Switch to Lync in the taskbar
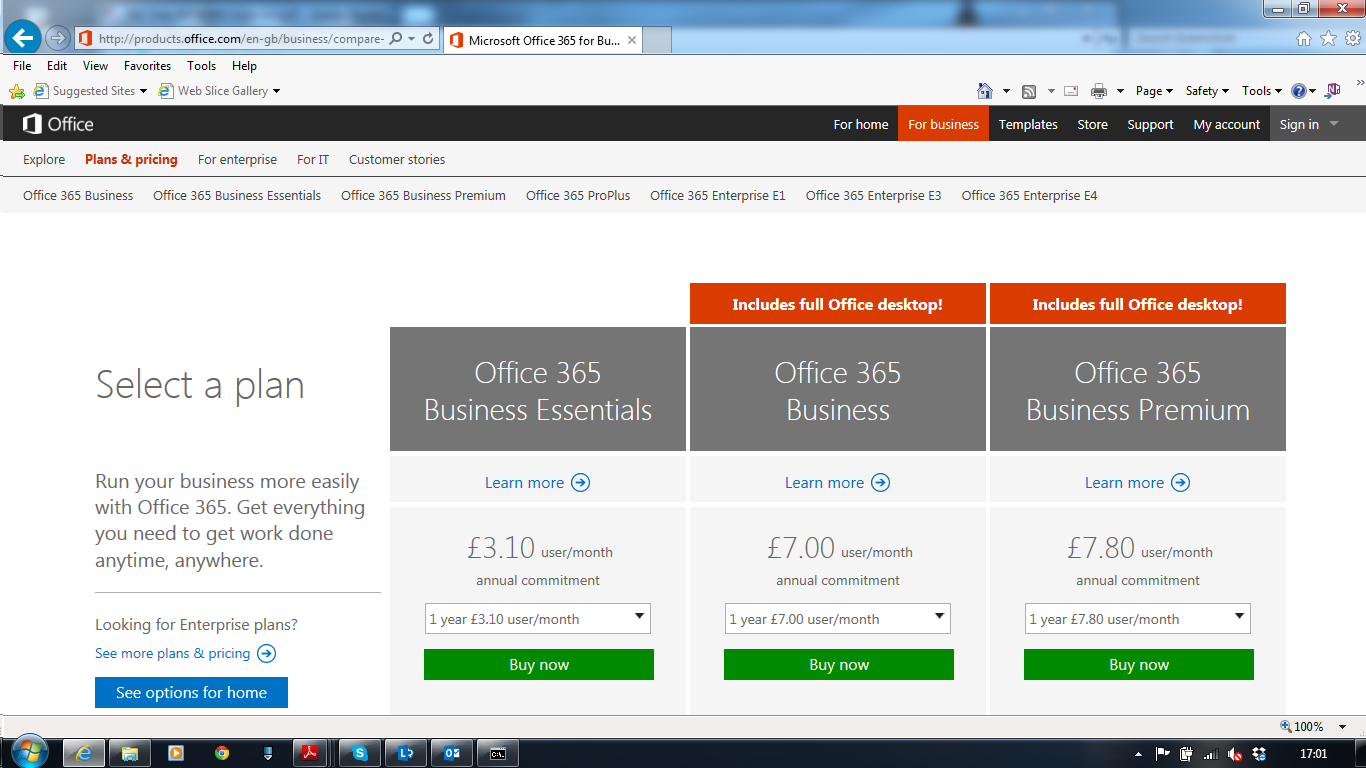1366x768 pixels. (406, 753)
